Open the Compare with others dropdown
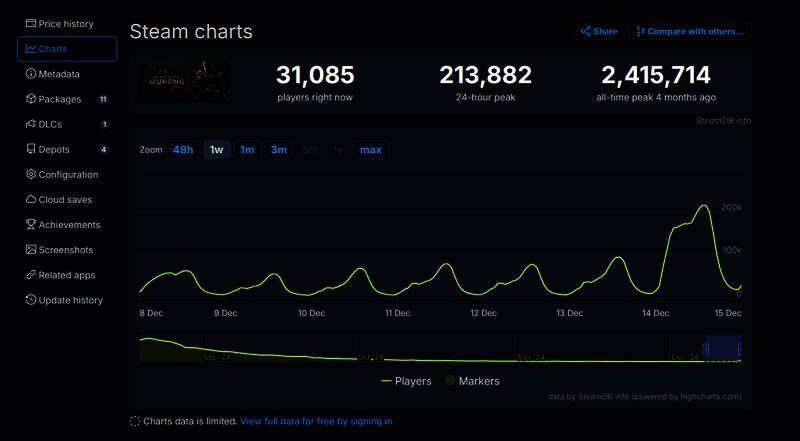The height and width of the screenshot is (441, 800). point(690,31)
